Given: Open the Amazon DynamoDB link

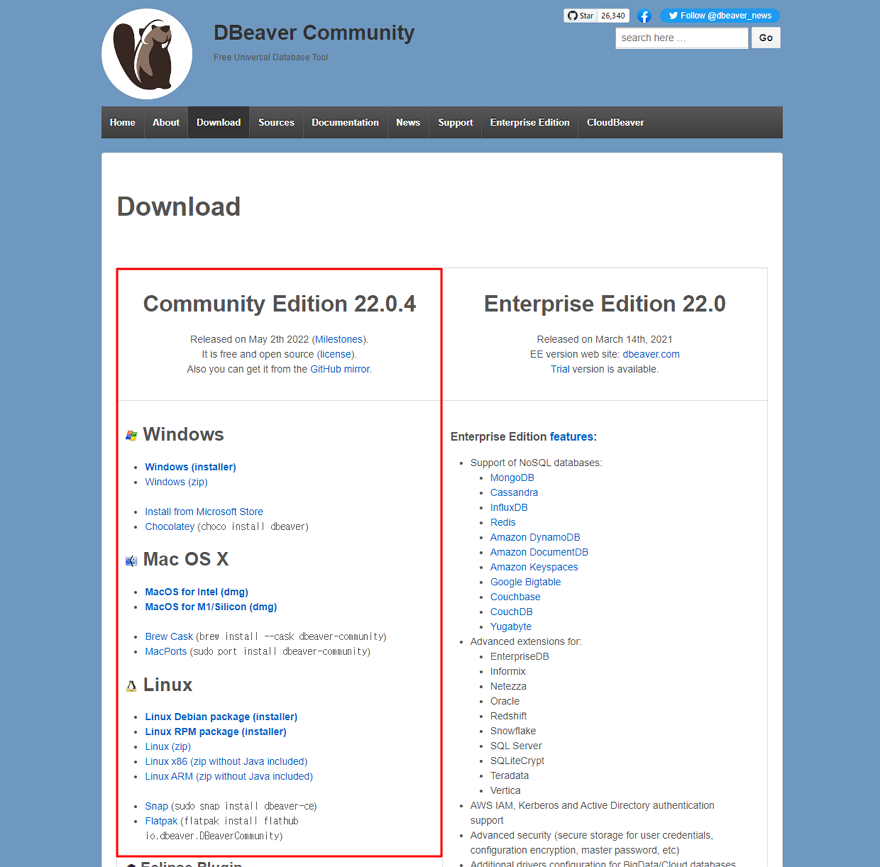Looking at the screenshot, I should click(535, 538).
